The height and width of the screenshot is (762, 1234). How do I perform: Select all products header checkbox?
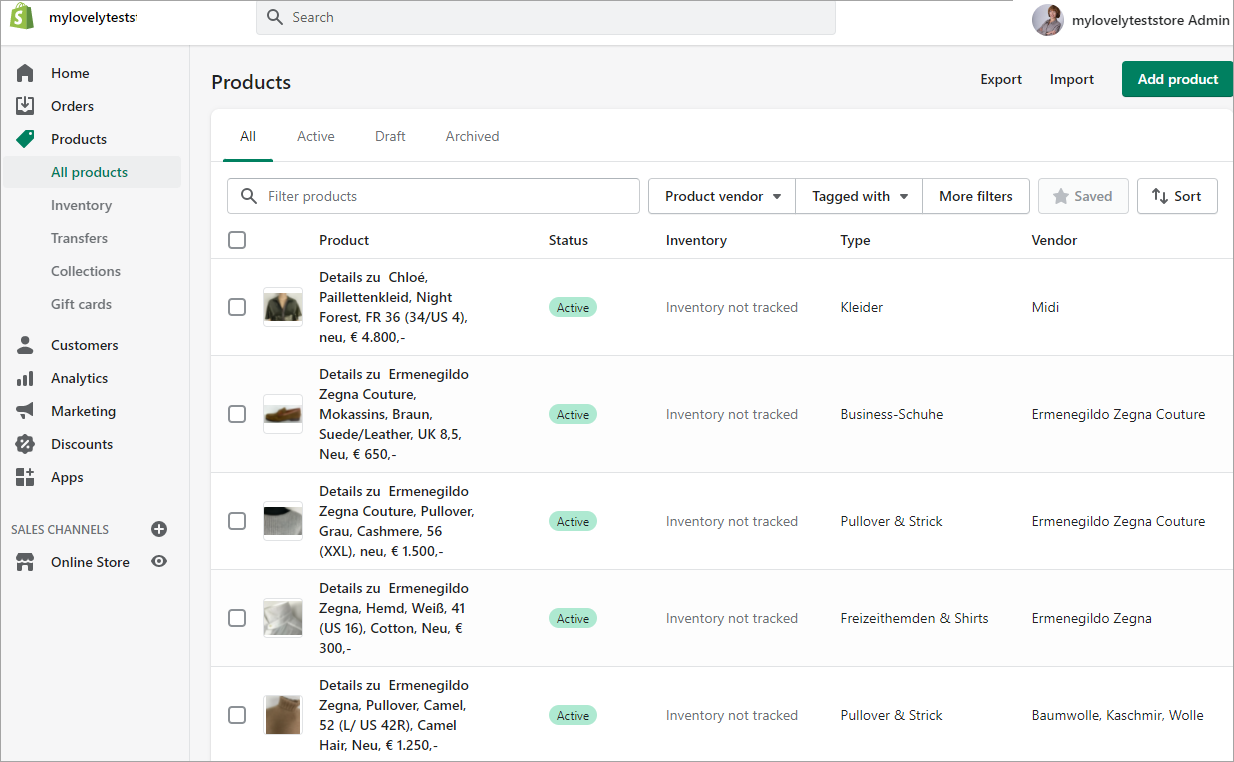[237, 240]
